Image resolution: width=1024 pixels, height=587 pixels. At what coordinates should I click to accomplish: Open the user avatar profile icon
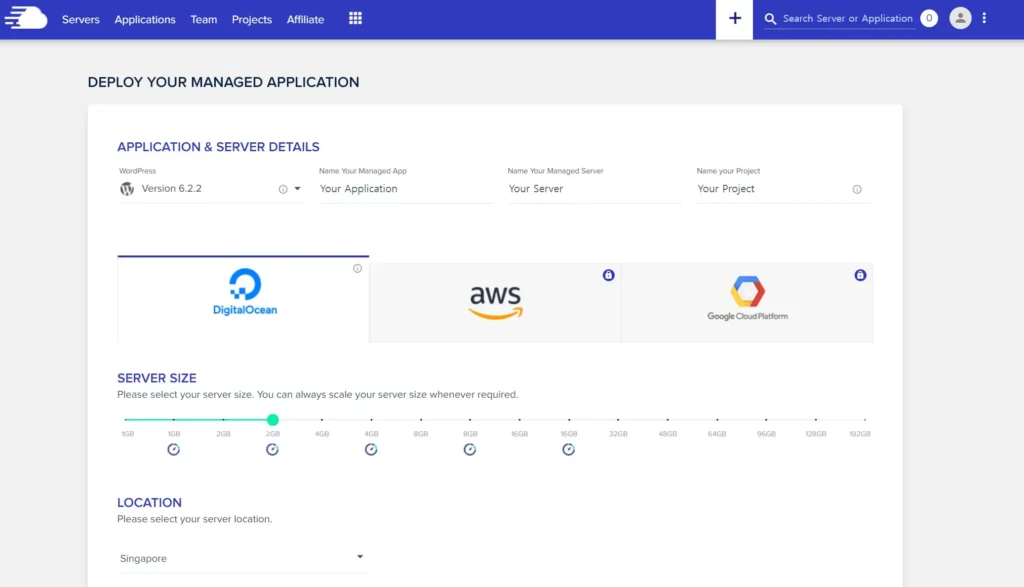(x=960, y=18)
